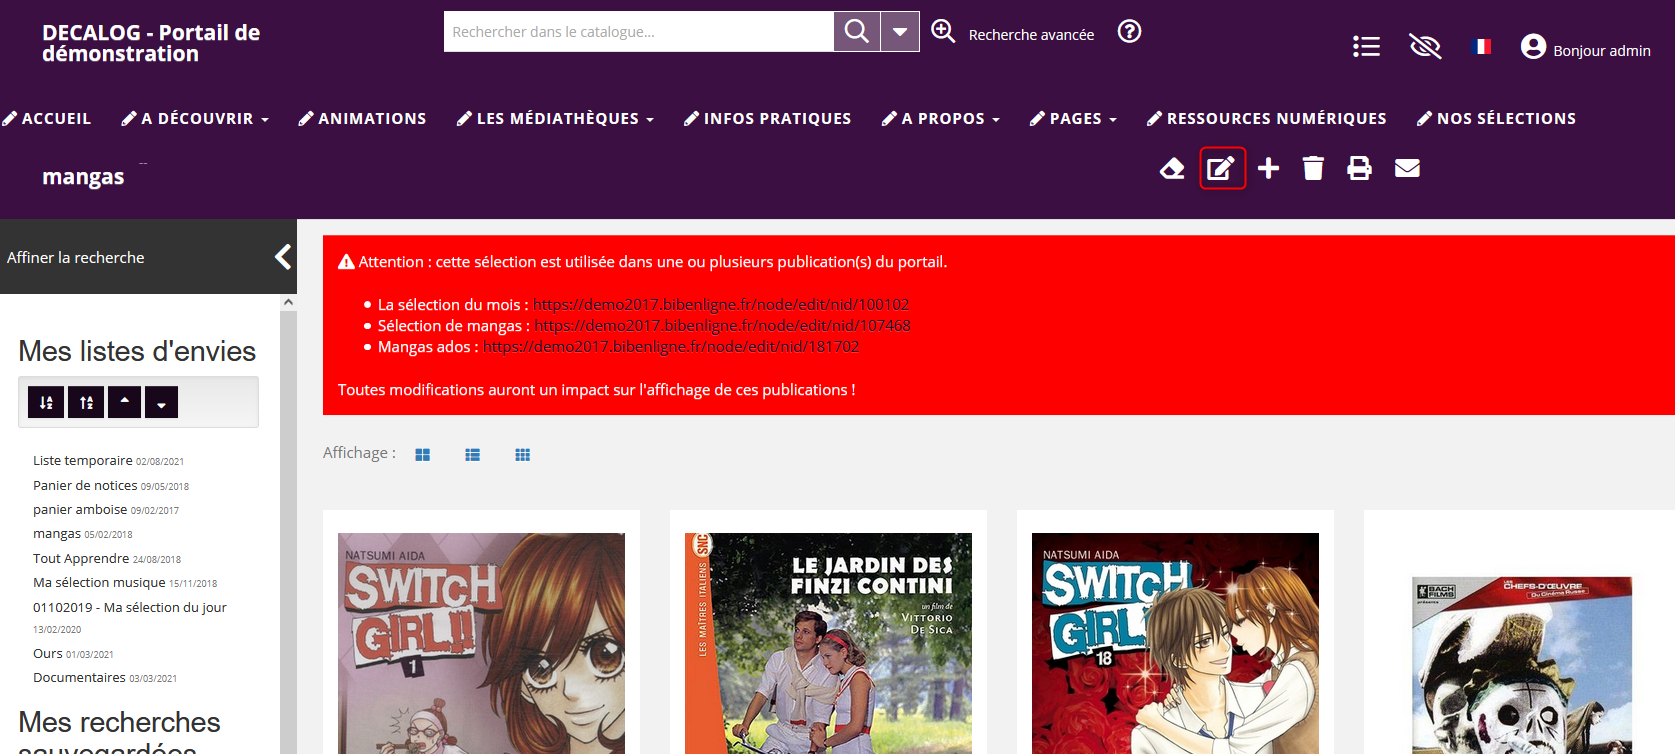Click the pencil icon beside ACCUEIL
Screen dimensions: 1675x754
[x=10, y=118]
